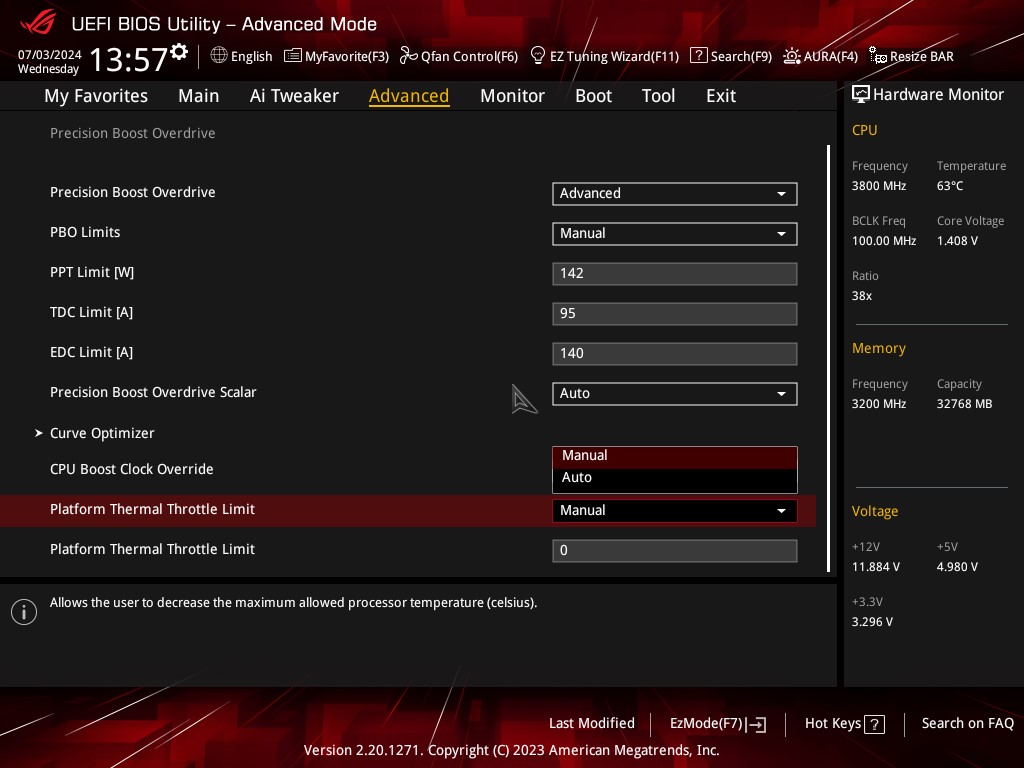The width and height of the screenshot is (1024, 768).
Task: Click the 07/03/2024 date text
Action: coord(50,55)
